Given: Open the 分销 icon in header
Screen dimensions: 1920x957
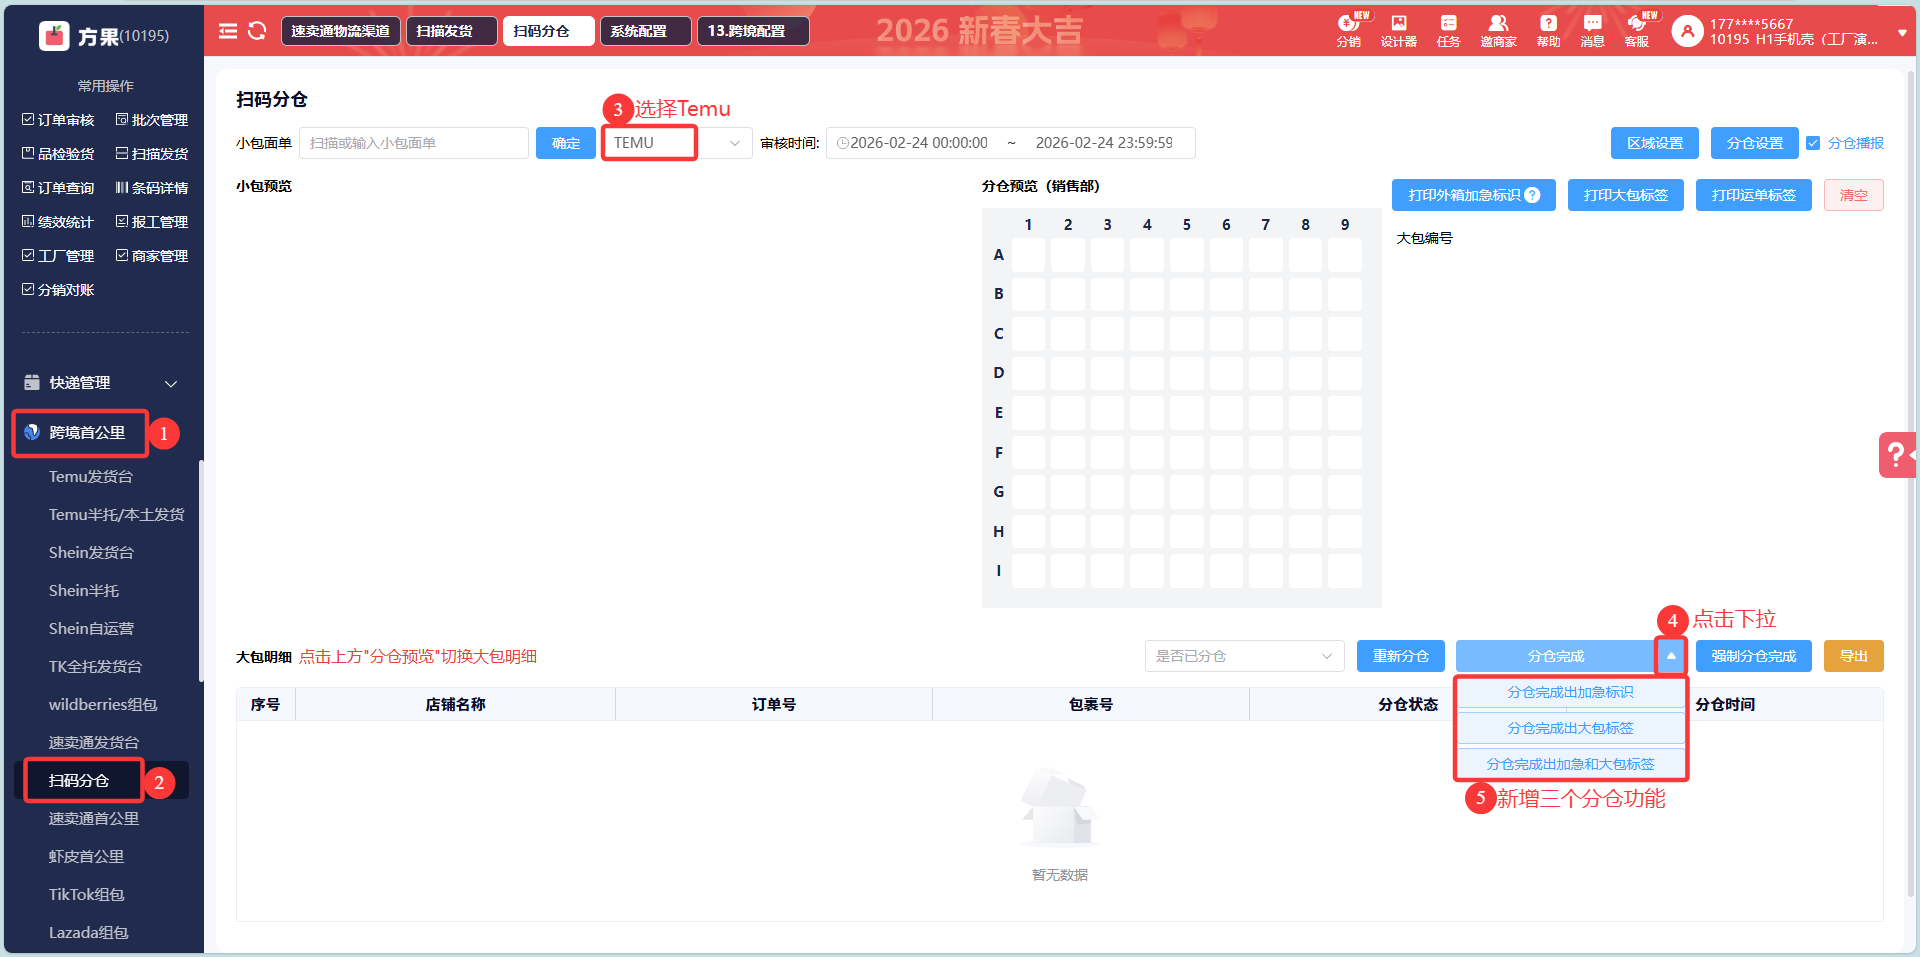Looking at the screenshot, I should (x=1349, y=30).
